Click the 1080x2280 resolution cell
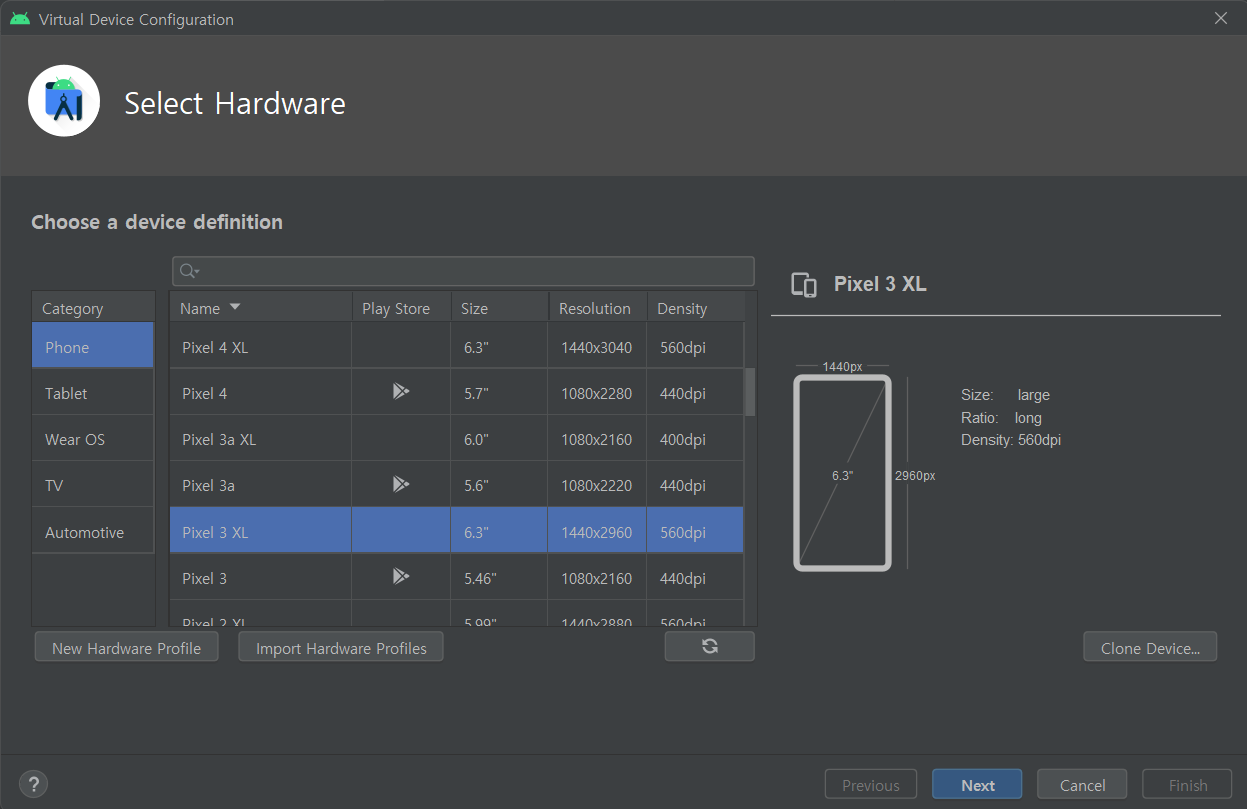The width and height of the screenshot is (1247, 809). [597, 393]
